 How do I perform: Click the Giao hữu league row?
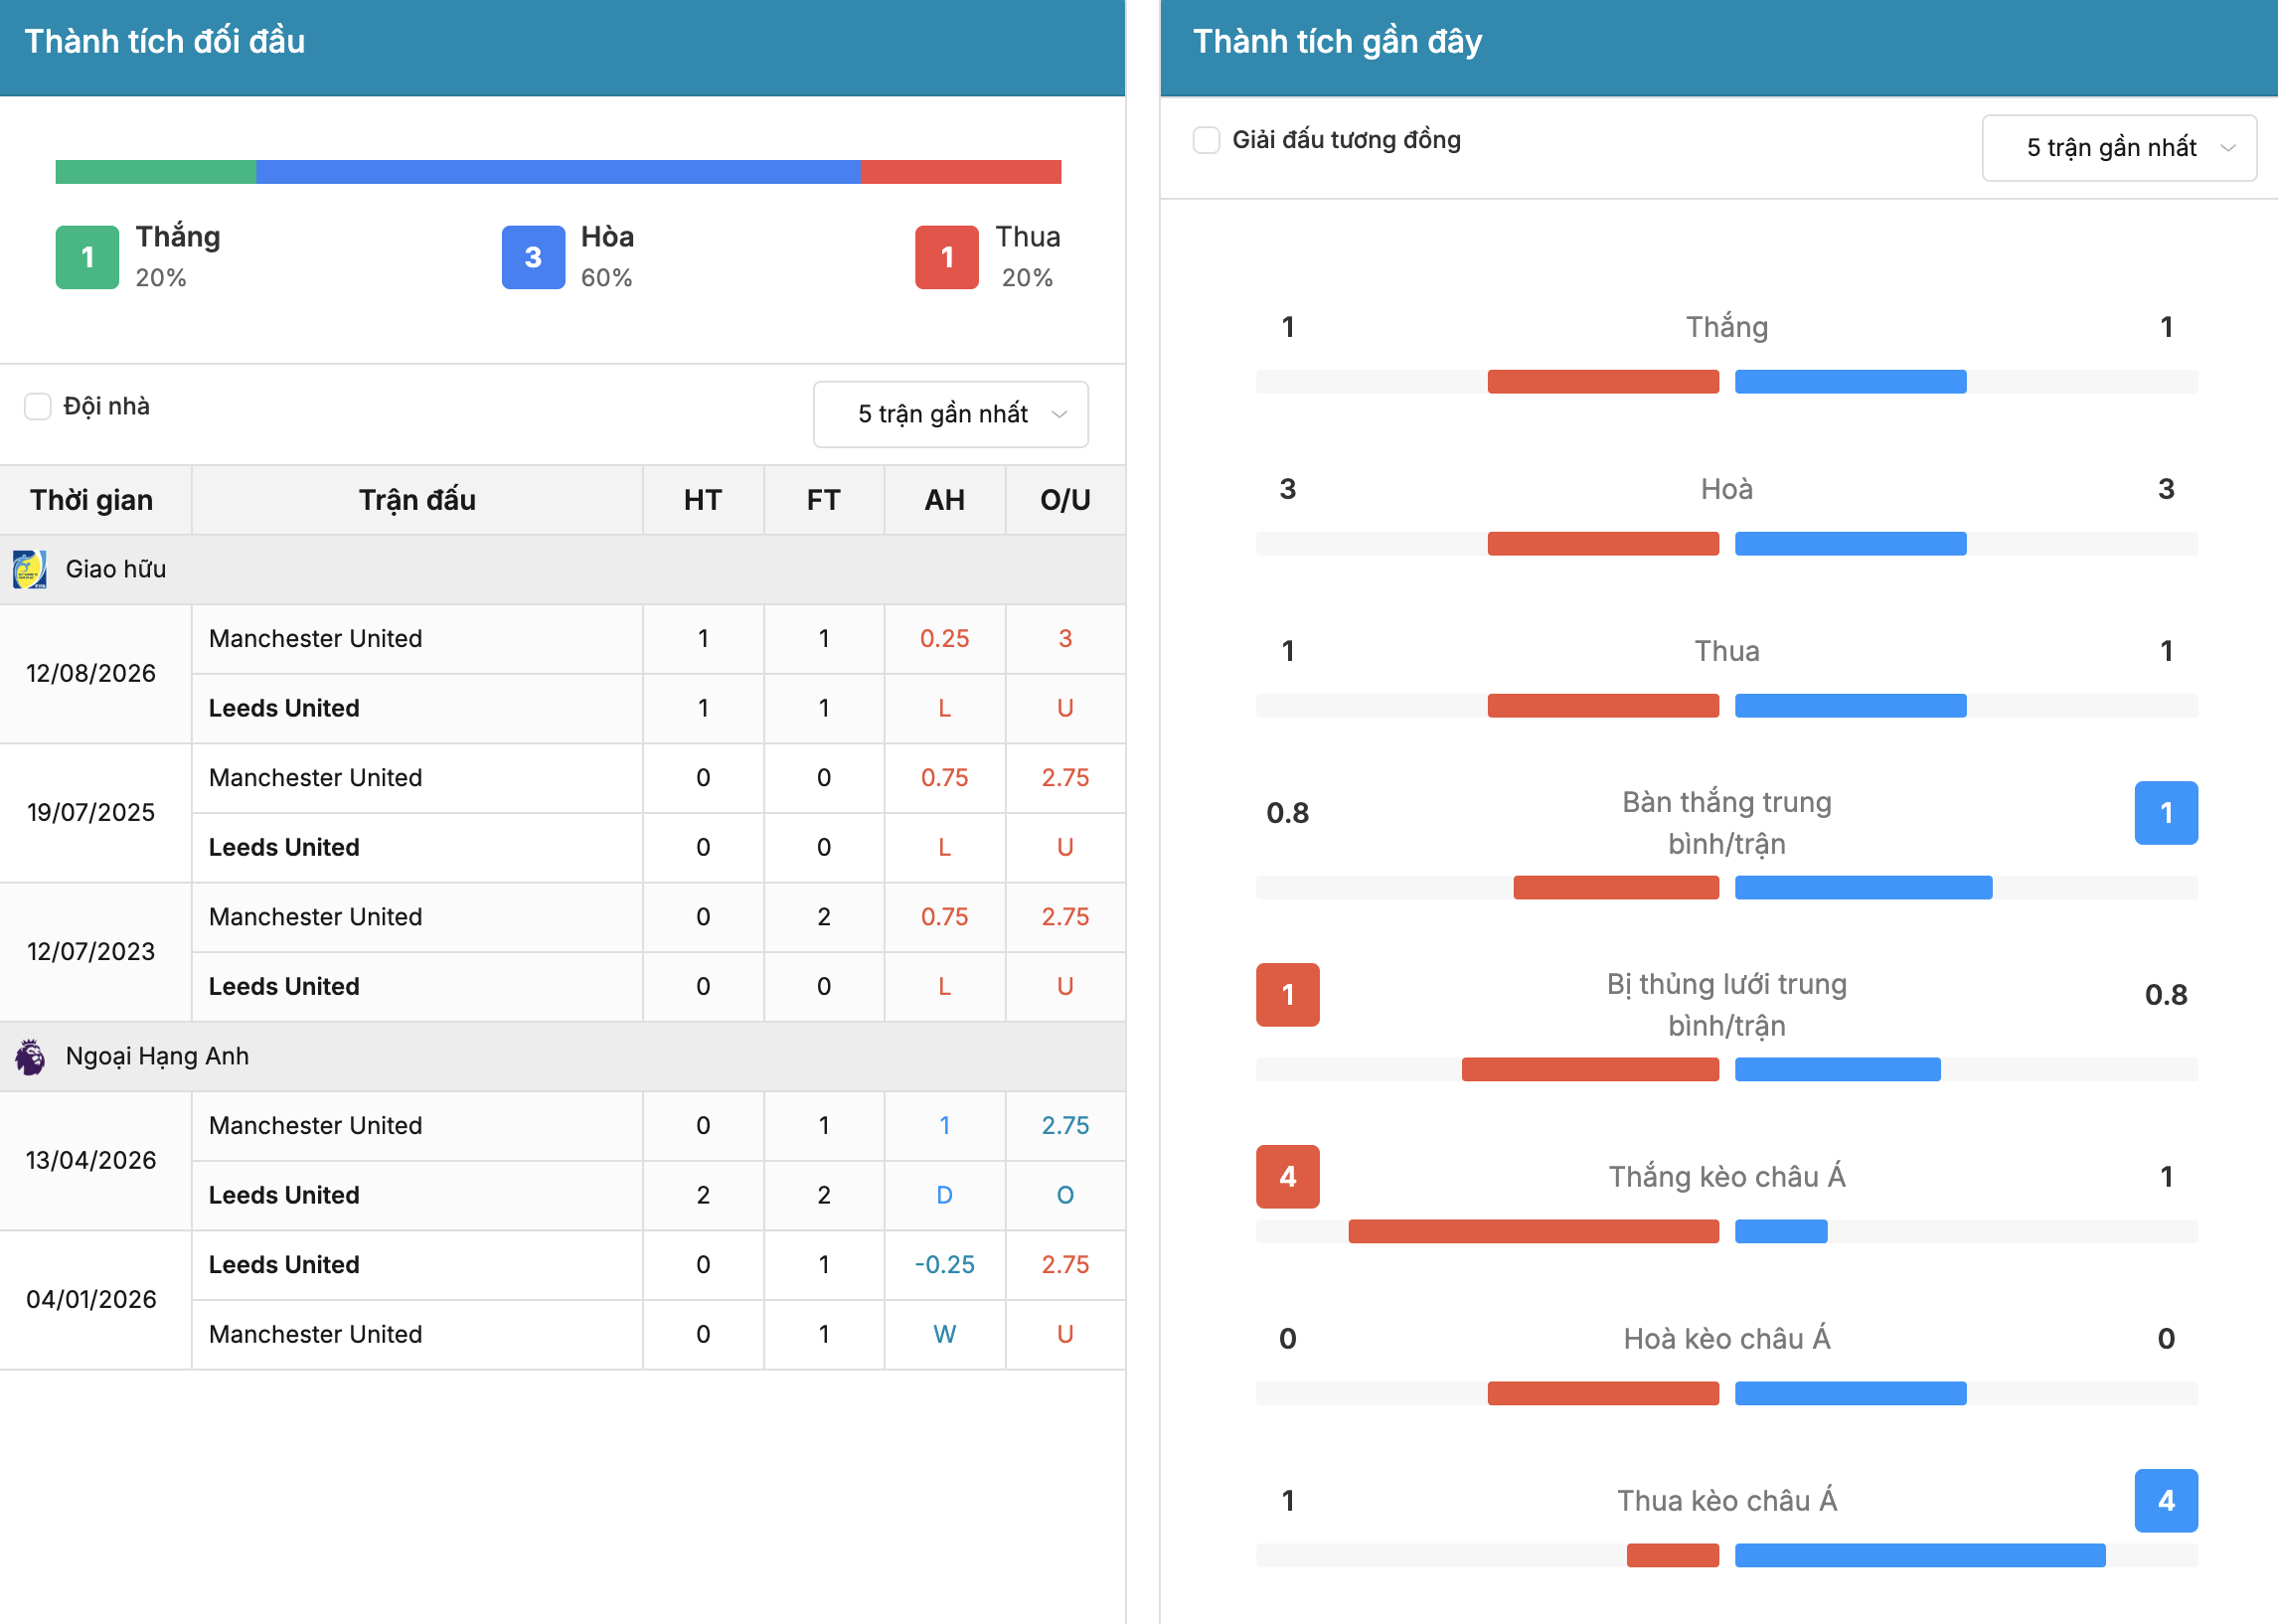click(x=562, y=569)
